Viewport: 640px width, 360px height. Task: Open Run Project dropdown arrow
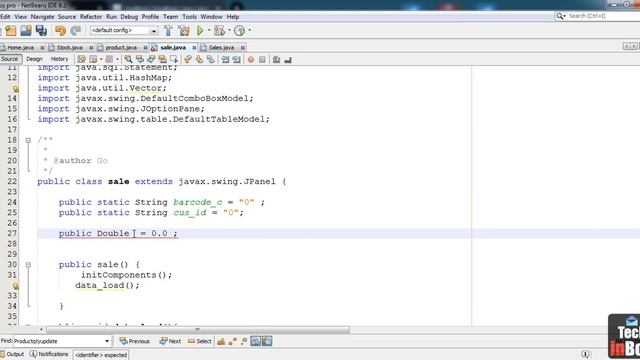pos(209,30)
